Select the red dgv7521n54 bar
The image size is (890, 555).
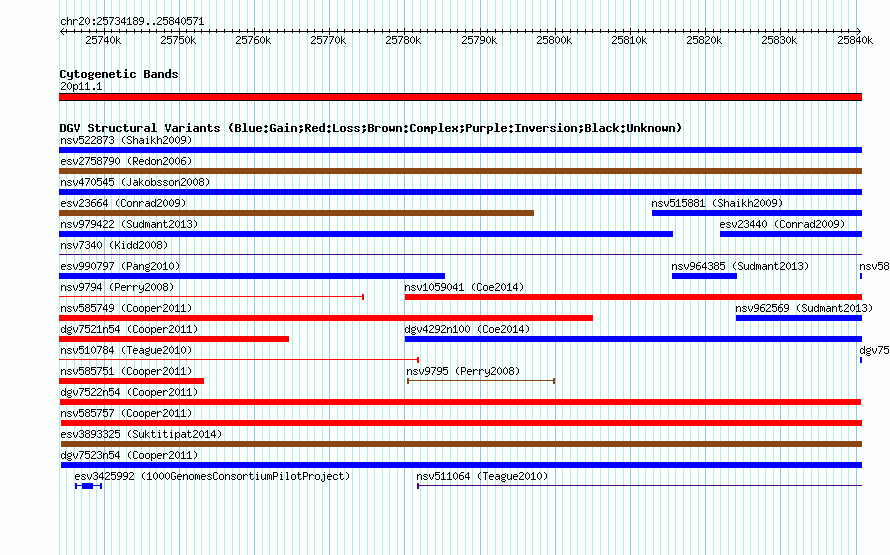pos(174,339)
